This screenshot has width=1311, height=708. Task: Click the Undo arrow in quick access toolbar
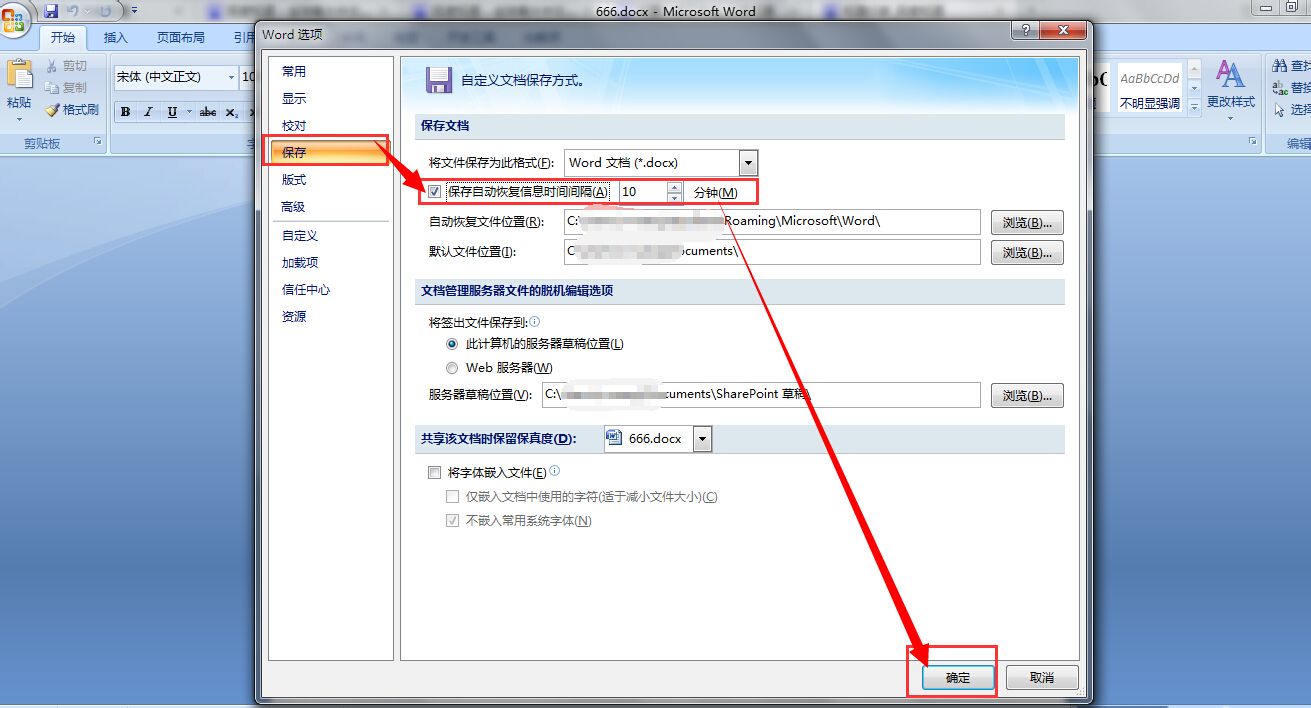pos(73,11)
